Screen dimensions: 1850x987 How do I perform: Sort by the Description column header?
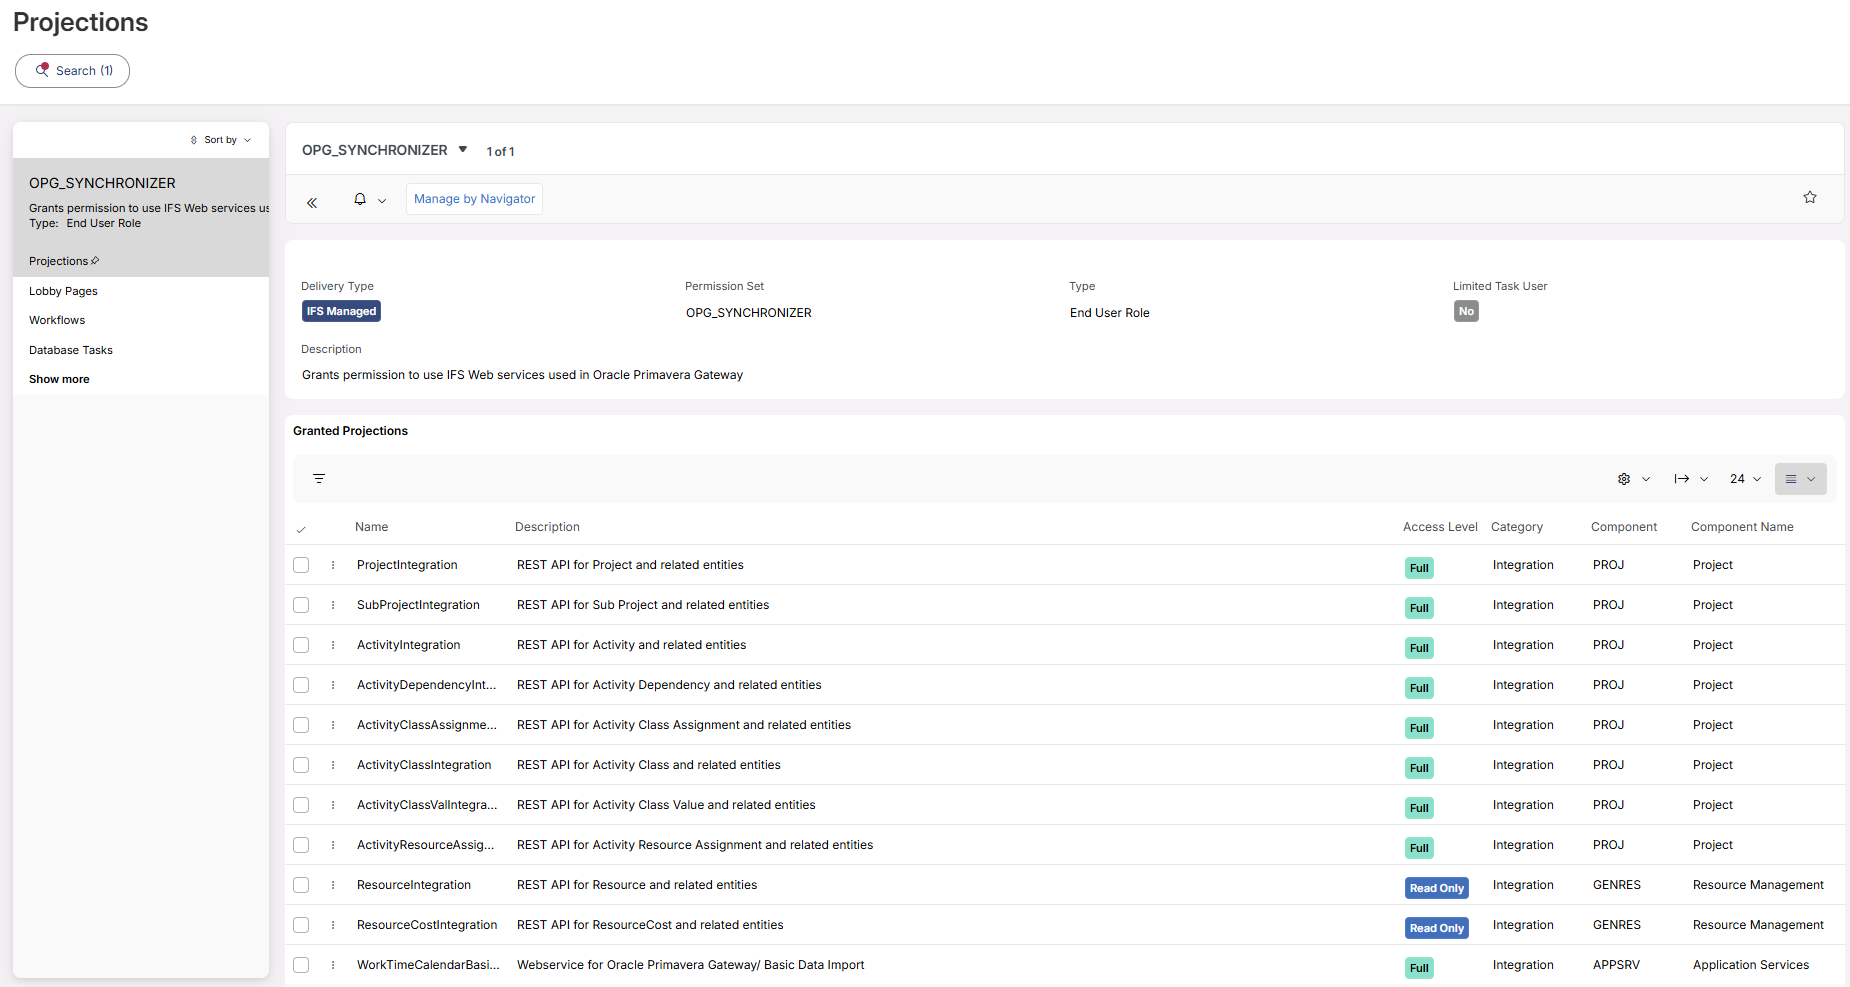tap(547, 527)
